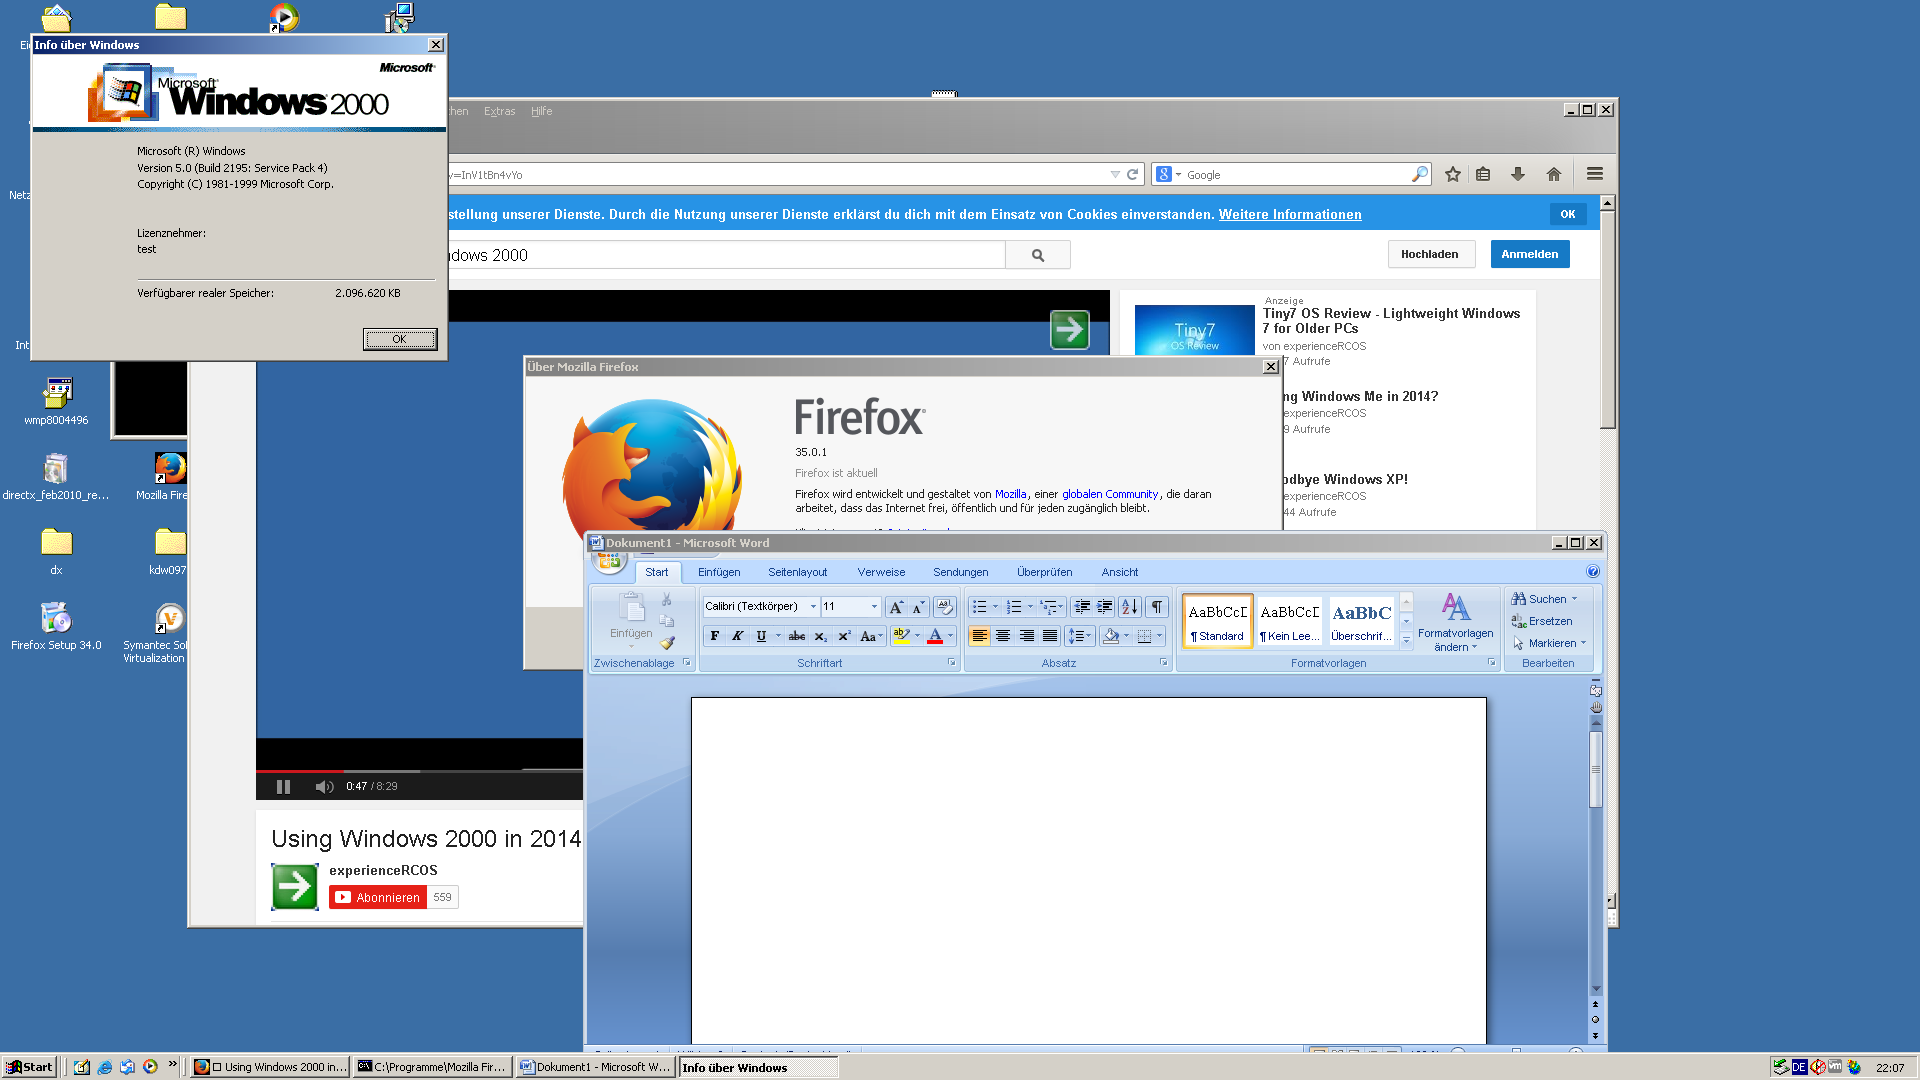Apply strikethrough in Word ribbon
Image resolution: width=1920 pixels, height=1080 pixels.
coord(797,636)
